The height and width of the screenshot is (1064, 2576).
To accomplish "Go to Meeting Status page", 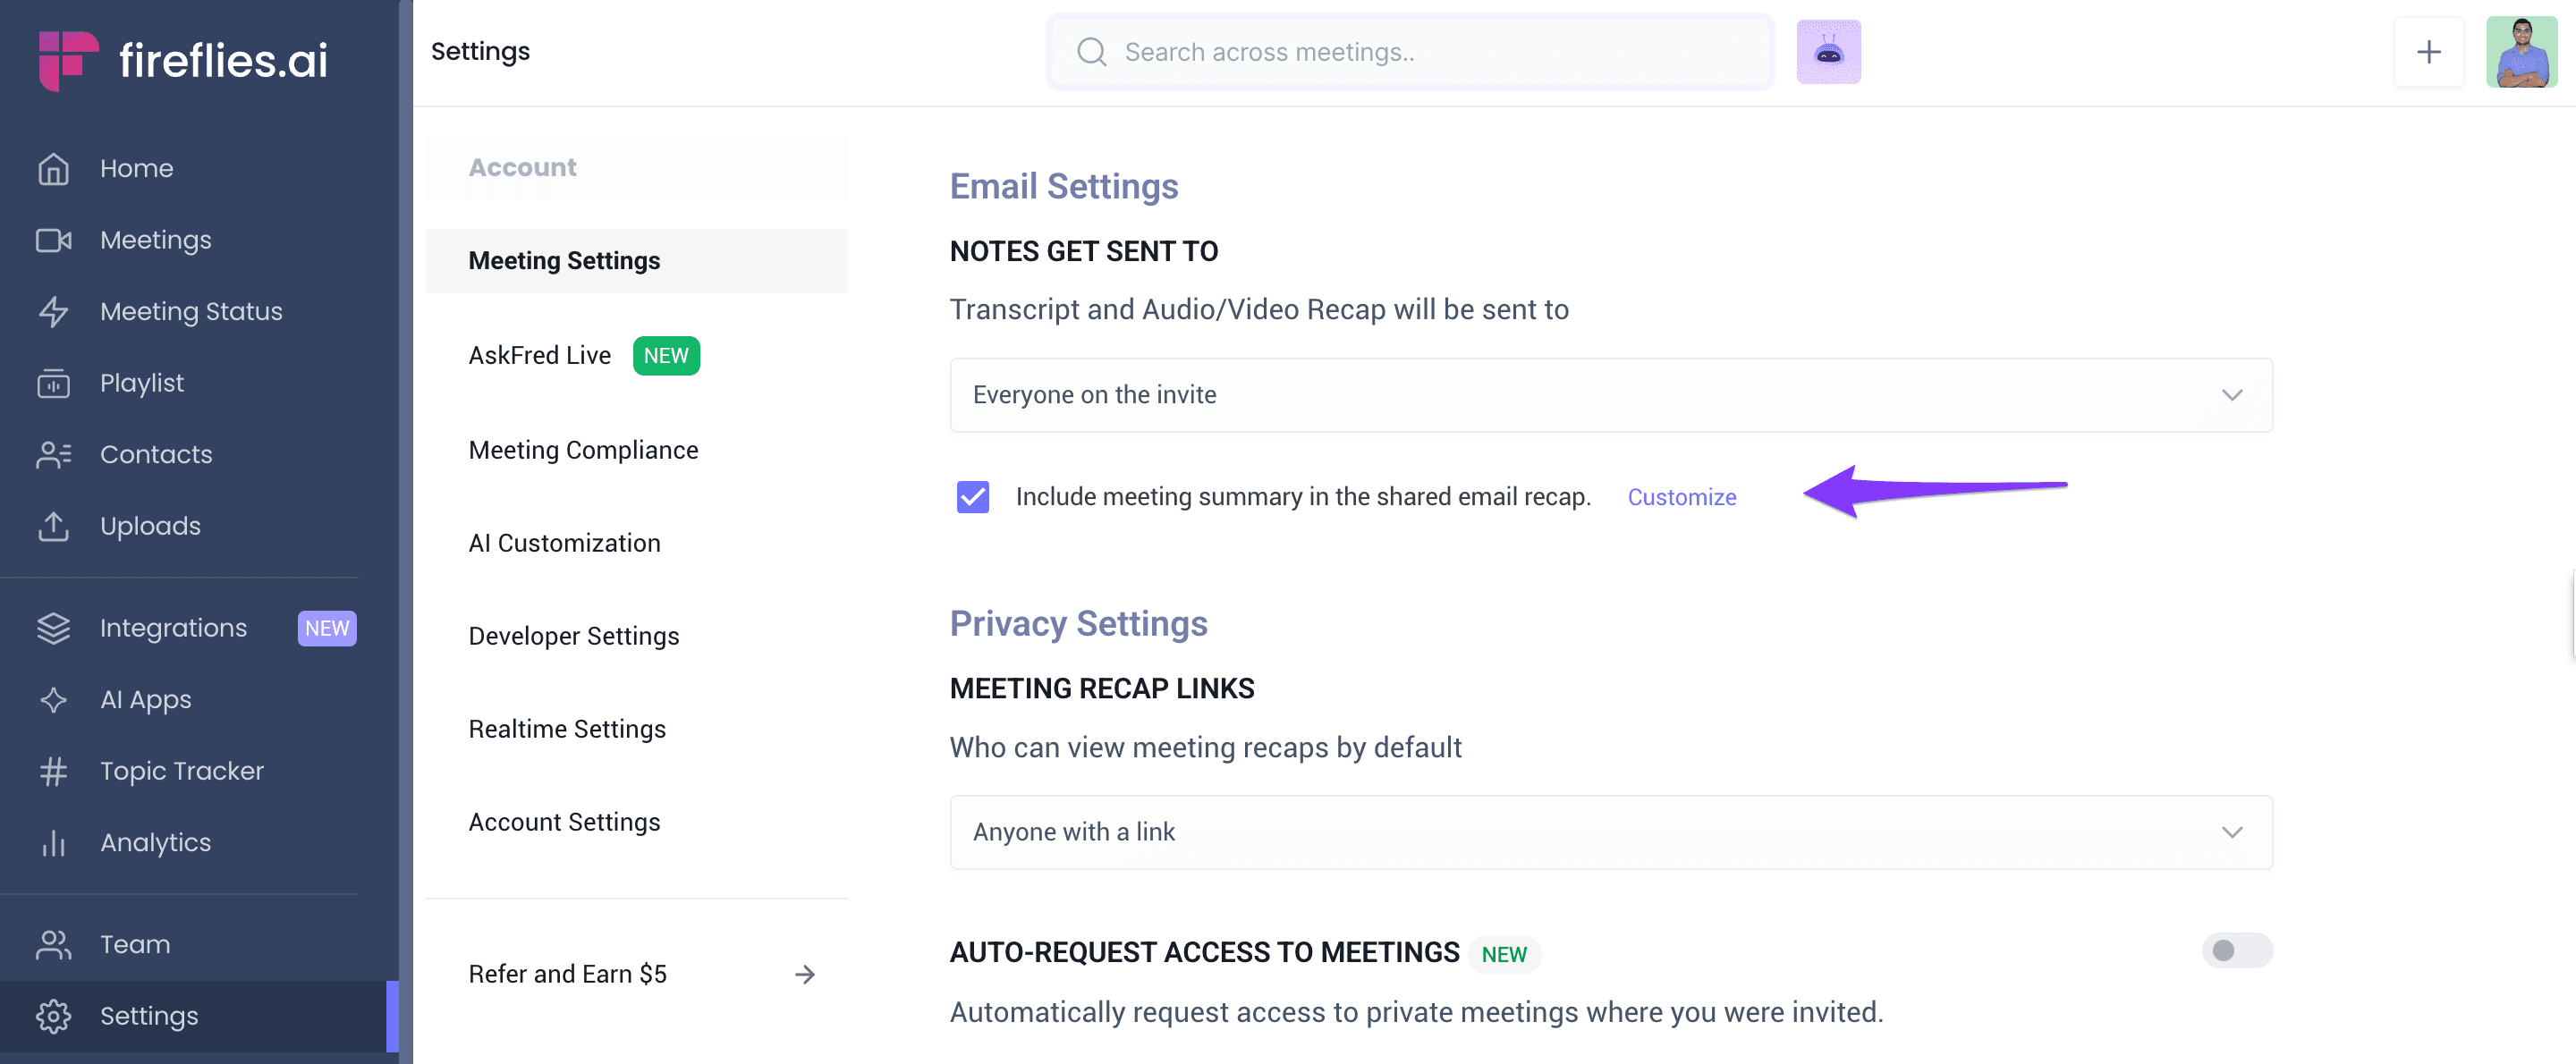I will click(x=191, y=311).
